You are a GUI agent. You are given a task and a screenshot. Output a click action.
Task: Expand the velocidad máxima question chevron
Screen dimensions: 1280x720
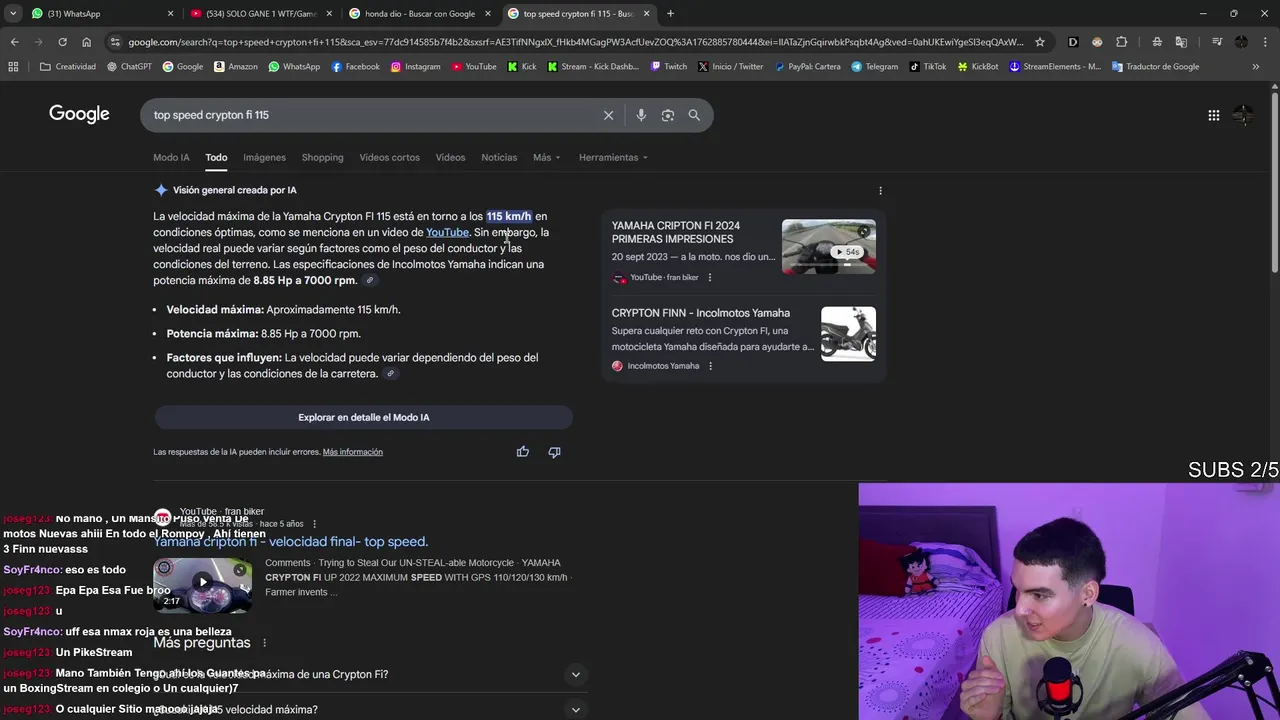pyautogui.click(x=575, y=710)
